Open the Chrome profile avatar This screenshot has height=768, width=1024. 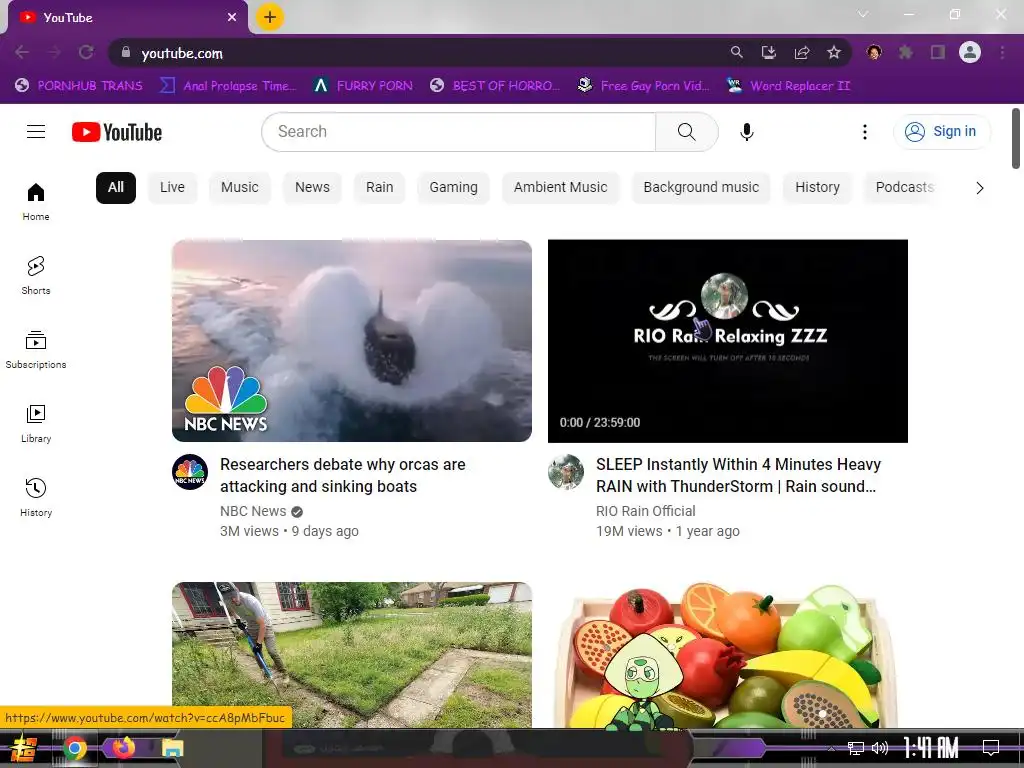970,52
